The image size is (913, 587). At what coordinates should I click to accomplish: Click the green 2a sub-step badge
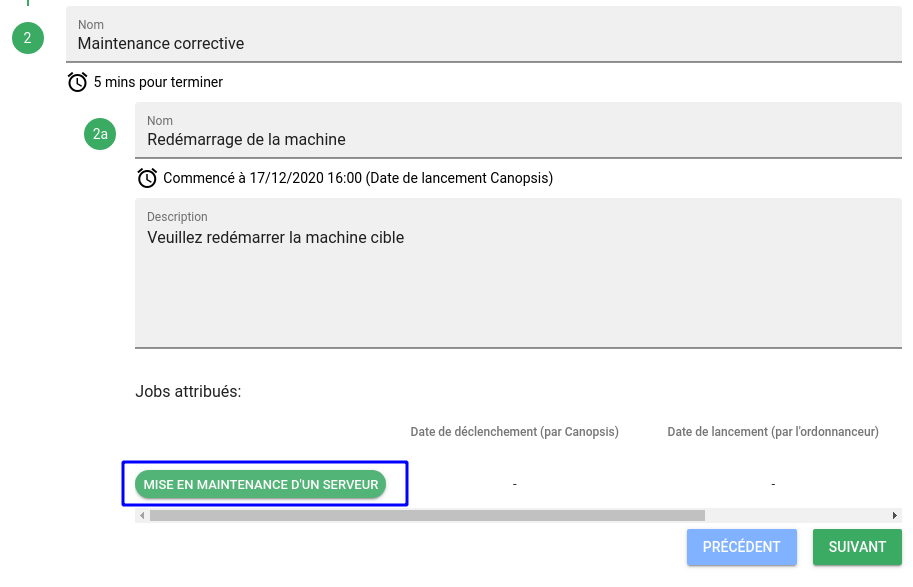(100, 134)
